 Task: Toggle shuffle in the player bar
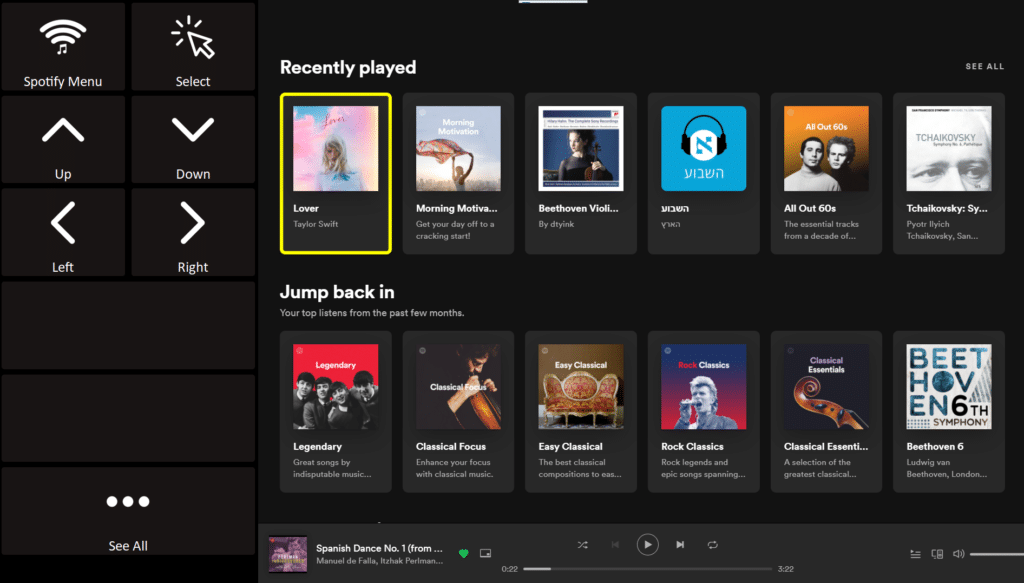coord(583,544)
